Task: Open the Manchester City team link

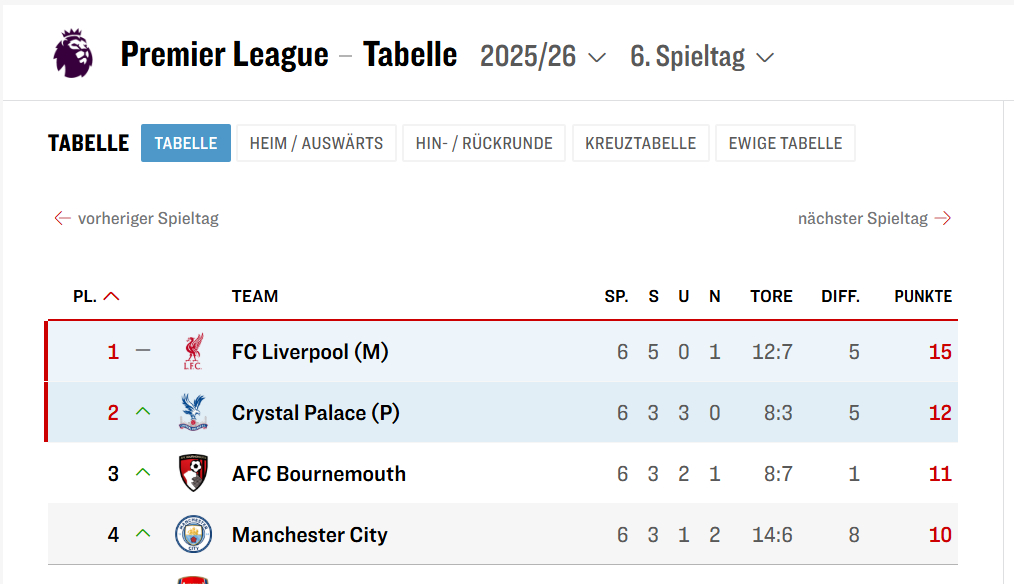Action: click(x=309, y=535)
